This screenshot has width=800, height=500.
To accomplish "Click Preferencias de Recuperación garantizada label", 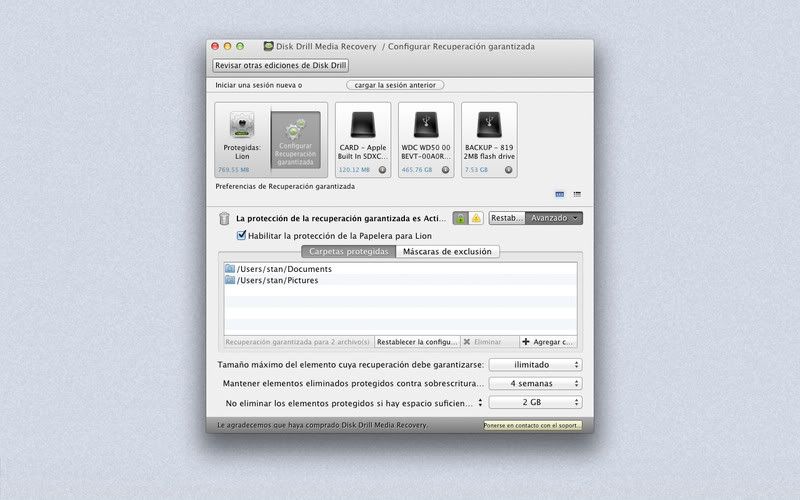I will (285, 187).
